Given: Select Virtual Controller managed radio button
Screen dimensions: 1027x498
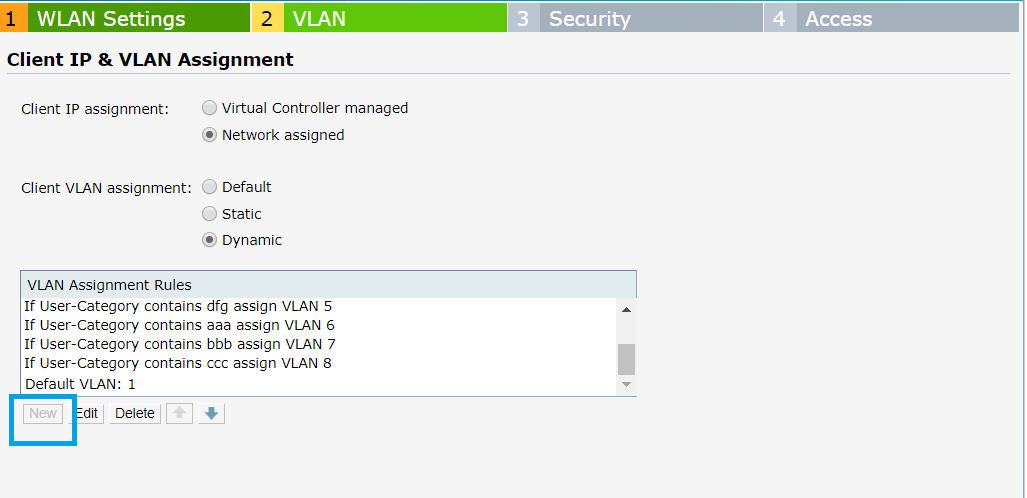Looking at the screenshot, I should click(x=209, y=107).
